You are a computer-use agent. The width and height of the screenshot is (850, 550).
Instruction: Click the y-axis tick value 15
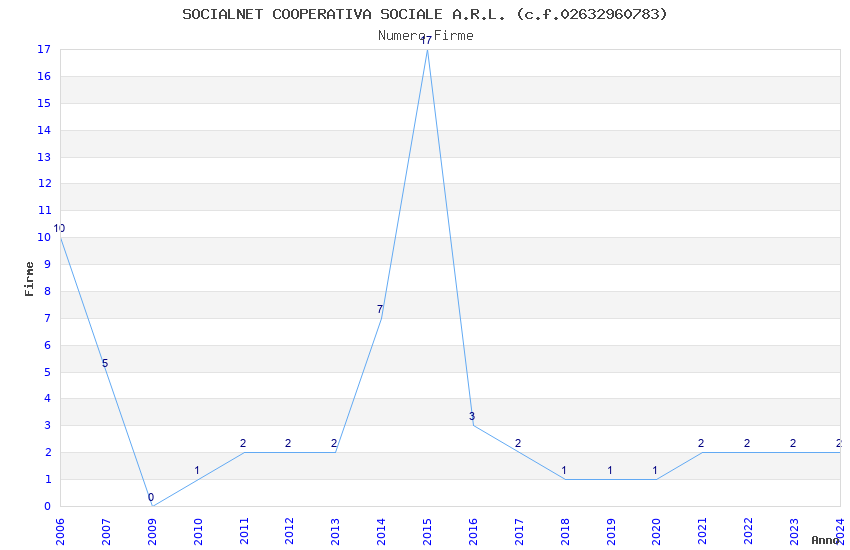point(44,103)
